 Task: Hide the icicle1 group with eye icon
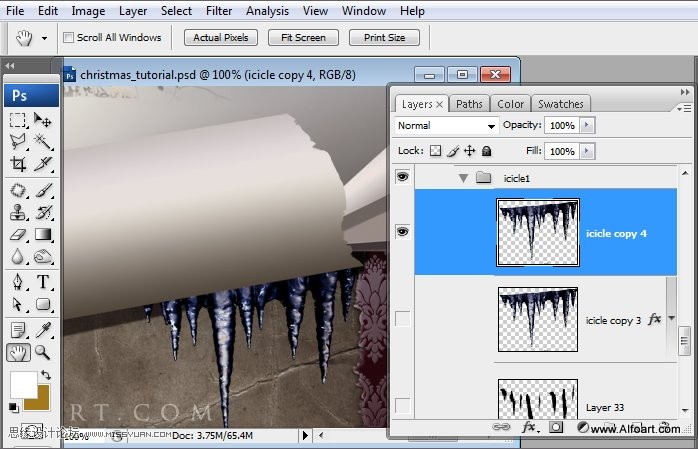(402, 177)
